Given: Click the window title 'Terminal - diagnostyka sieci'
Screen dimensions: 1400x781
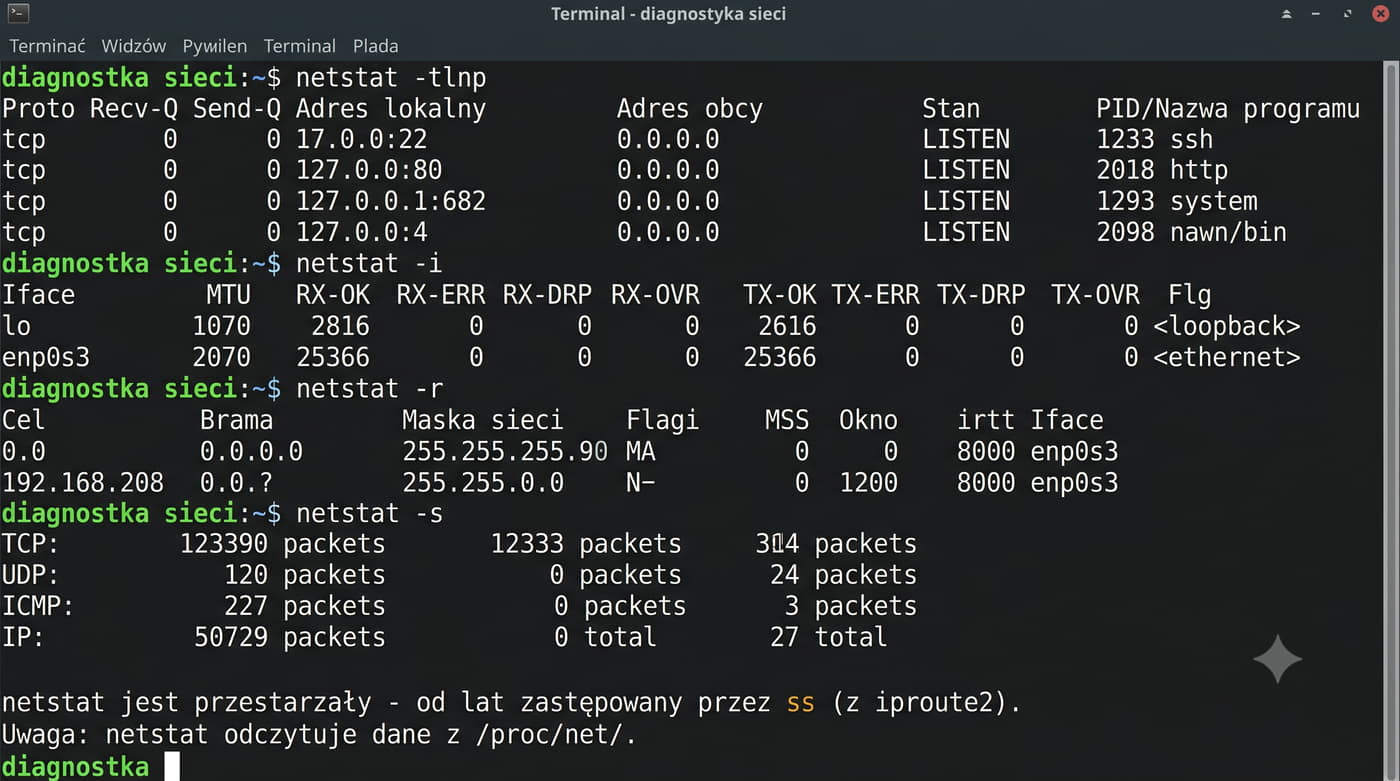Looking at the screenshot, I should [x=668, y=14].
